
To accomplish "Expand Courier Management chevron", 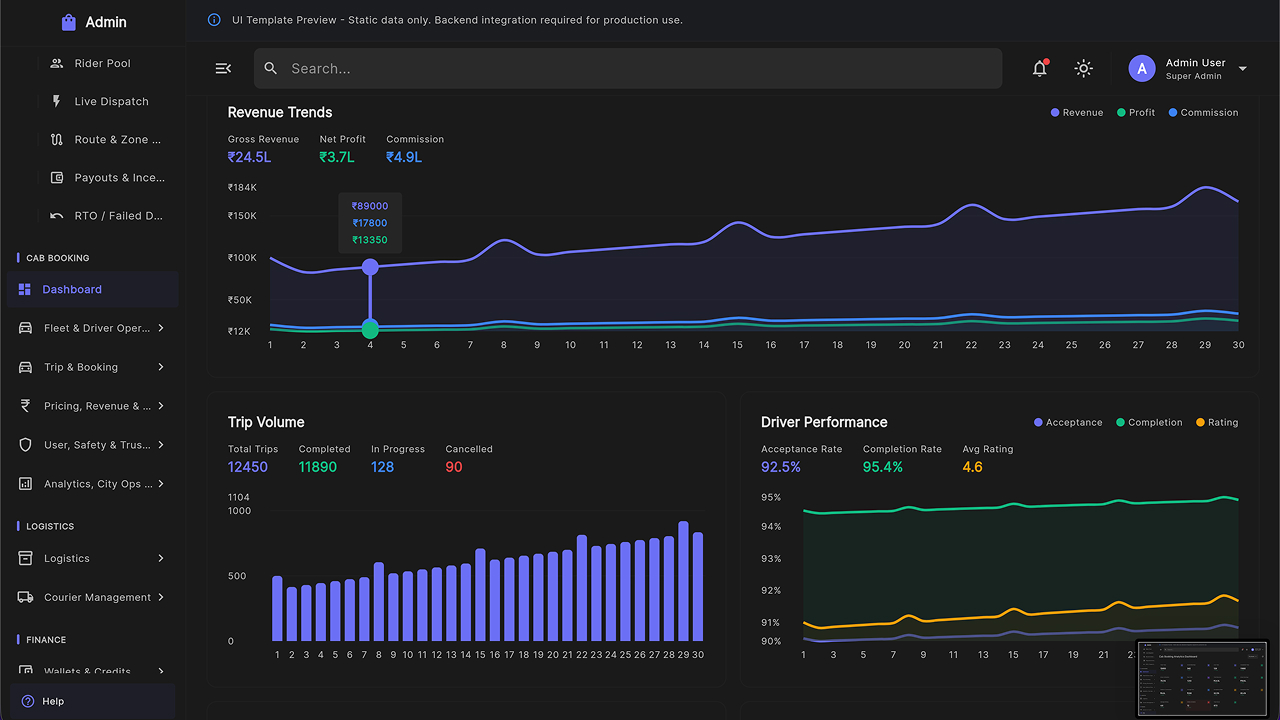I will [x=161, y=597].
